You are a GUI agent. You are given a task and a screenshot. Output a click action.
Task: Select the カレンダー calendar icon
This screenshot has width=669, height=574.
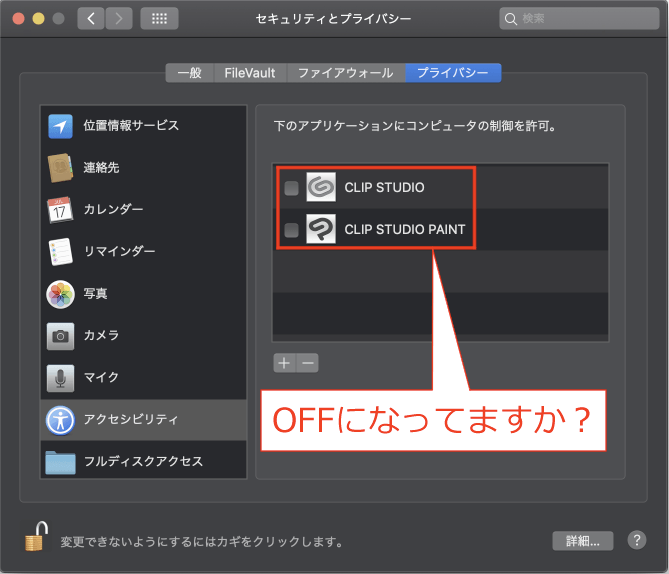(60, 210)
